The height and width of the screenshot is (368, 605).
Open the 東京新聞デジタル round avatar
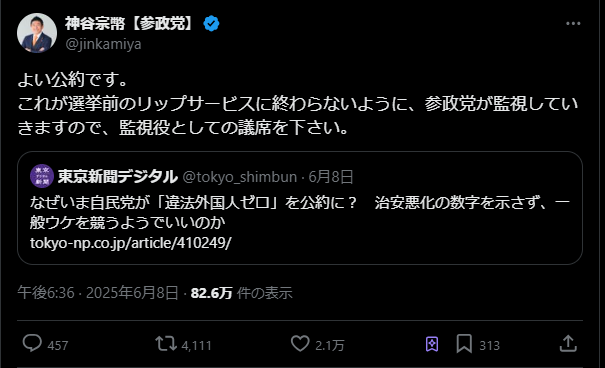pyautogui.click(x=42, y=176)
